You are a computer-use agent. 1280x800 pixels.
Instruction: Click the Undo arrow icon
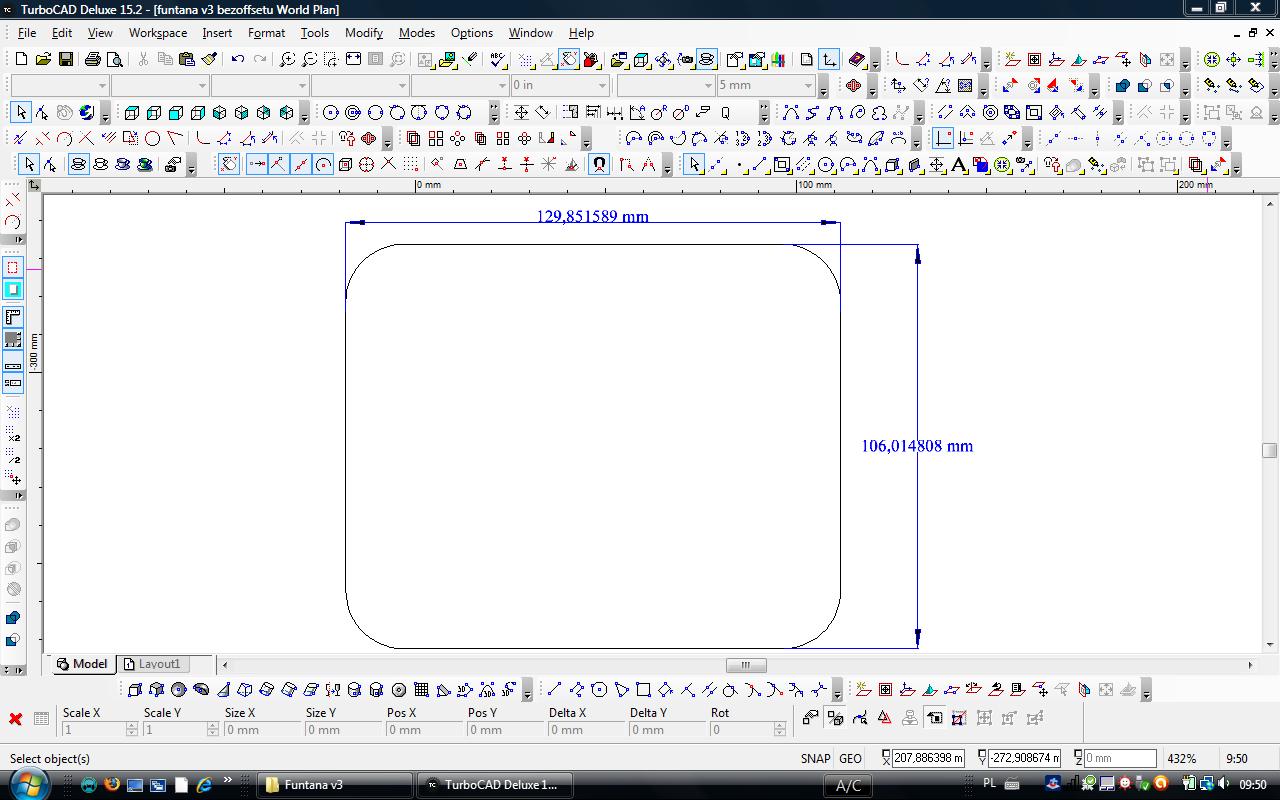point(237,60)
